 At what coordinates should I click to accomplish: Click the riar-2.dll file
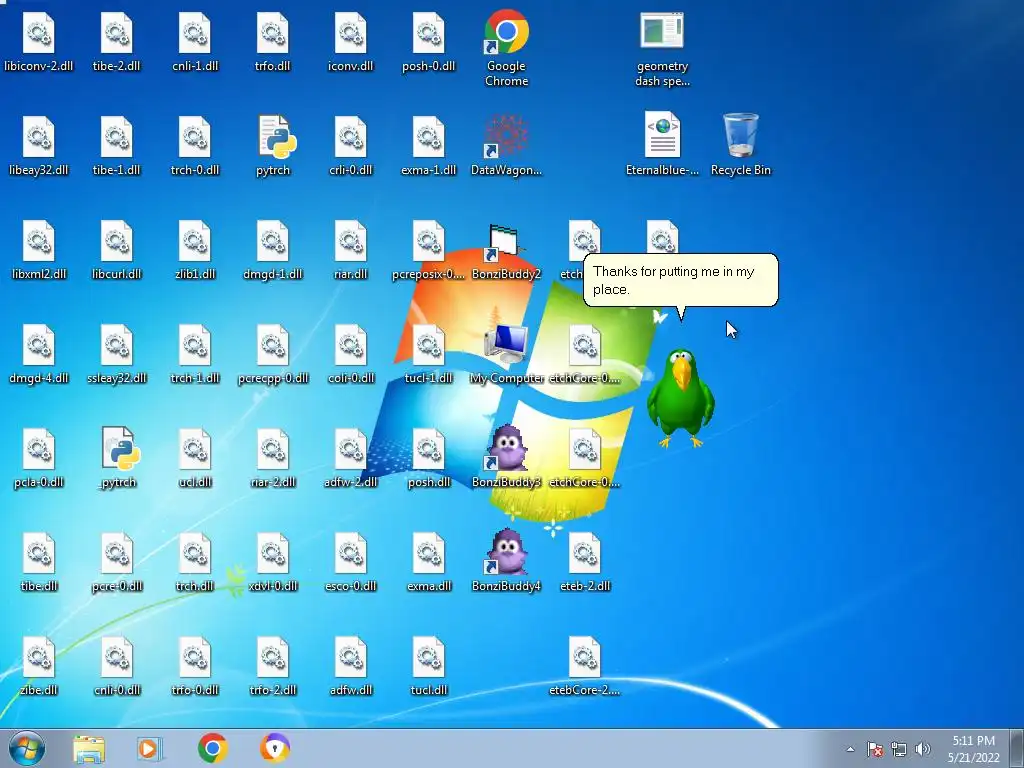click(272, 458)
